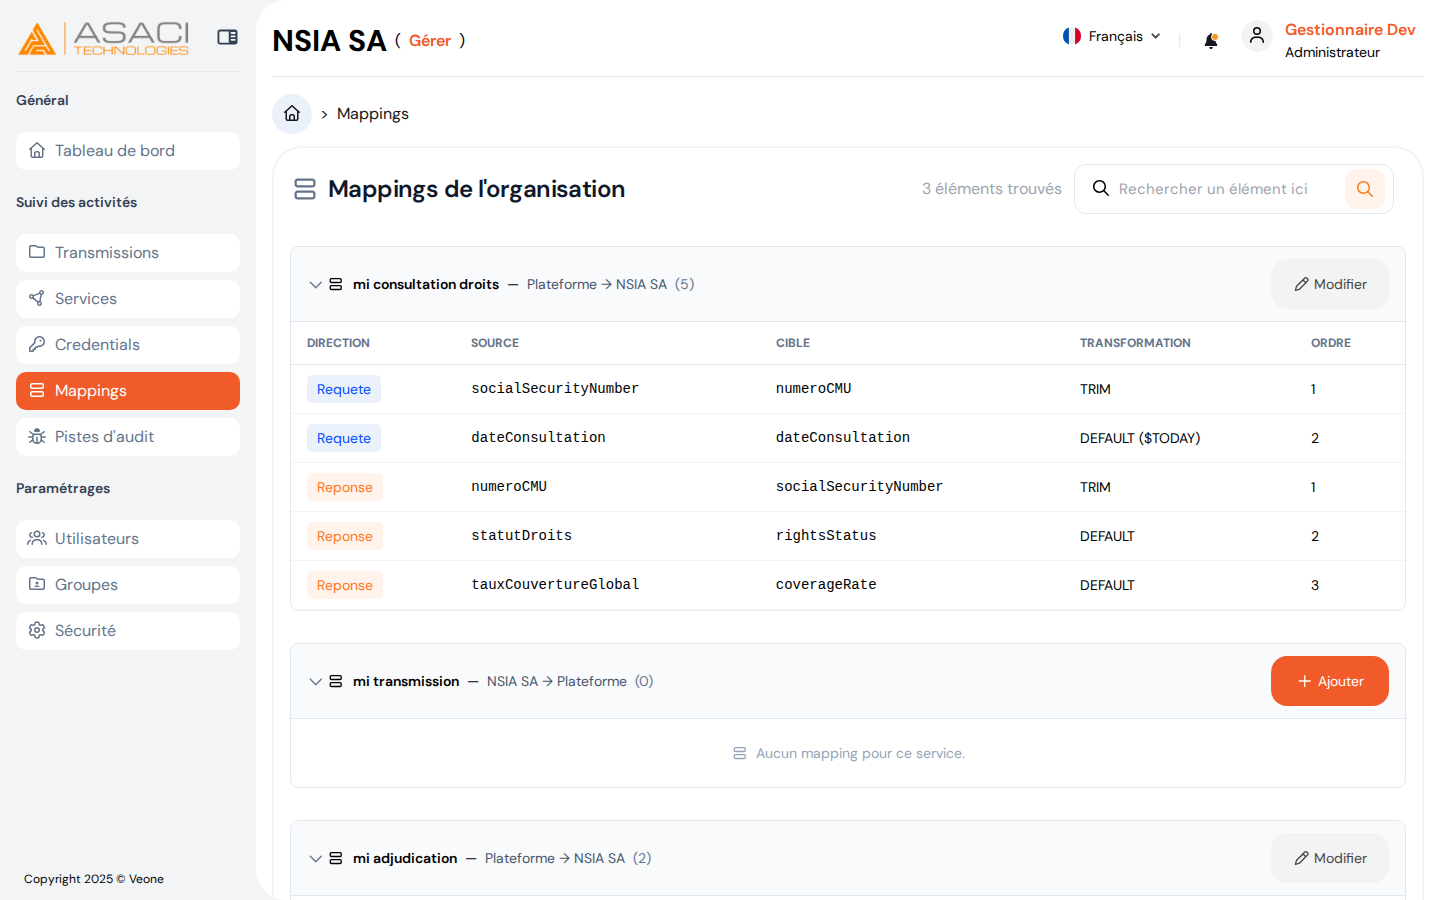The image size is (1440, 900).
Task: Go to Transmissions in sidebar
Action: (128, 253)
